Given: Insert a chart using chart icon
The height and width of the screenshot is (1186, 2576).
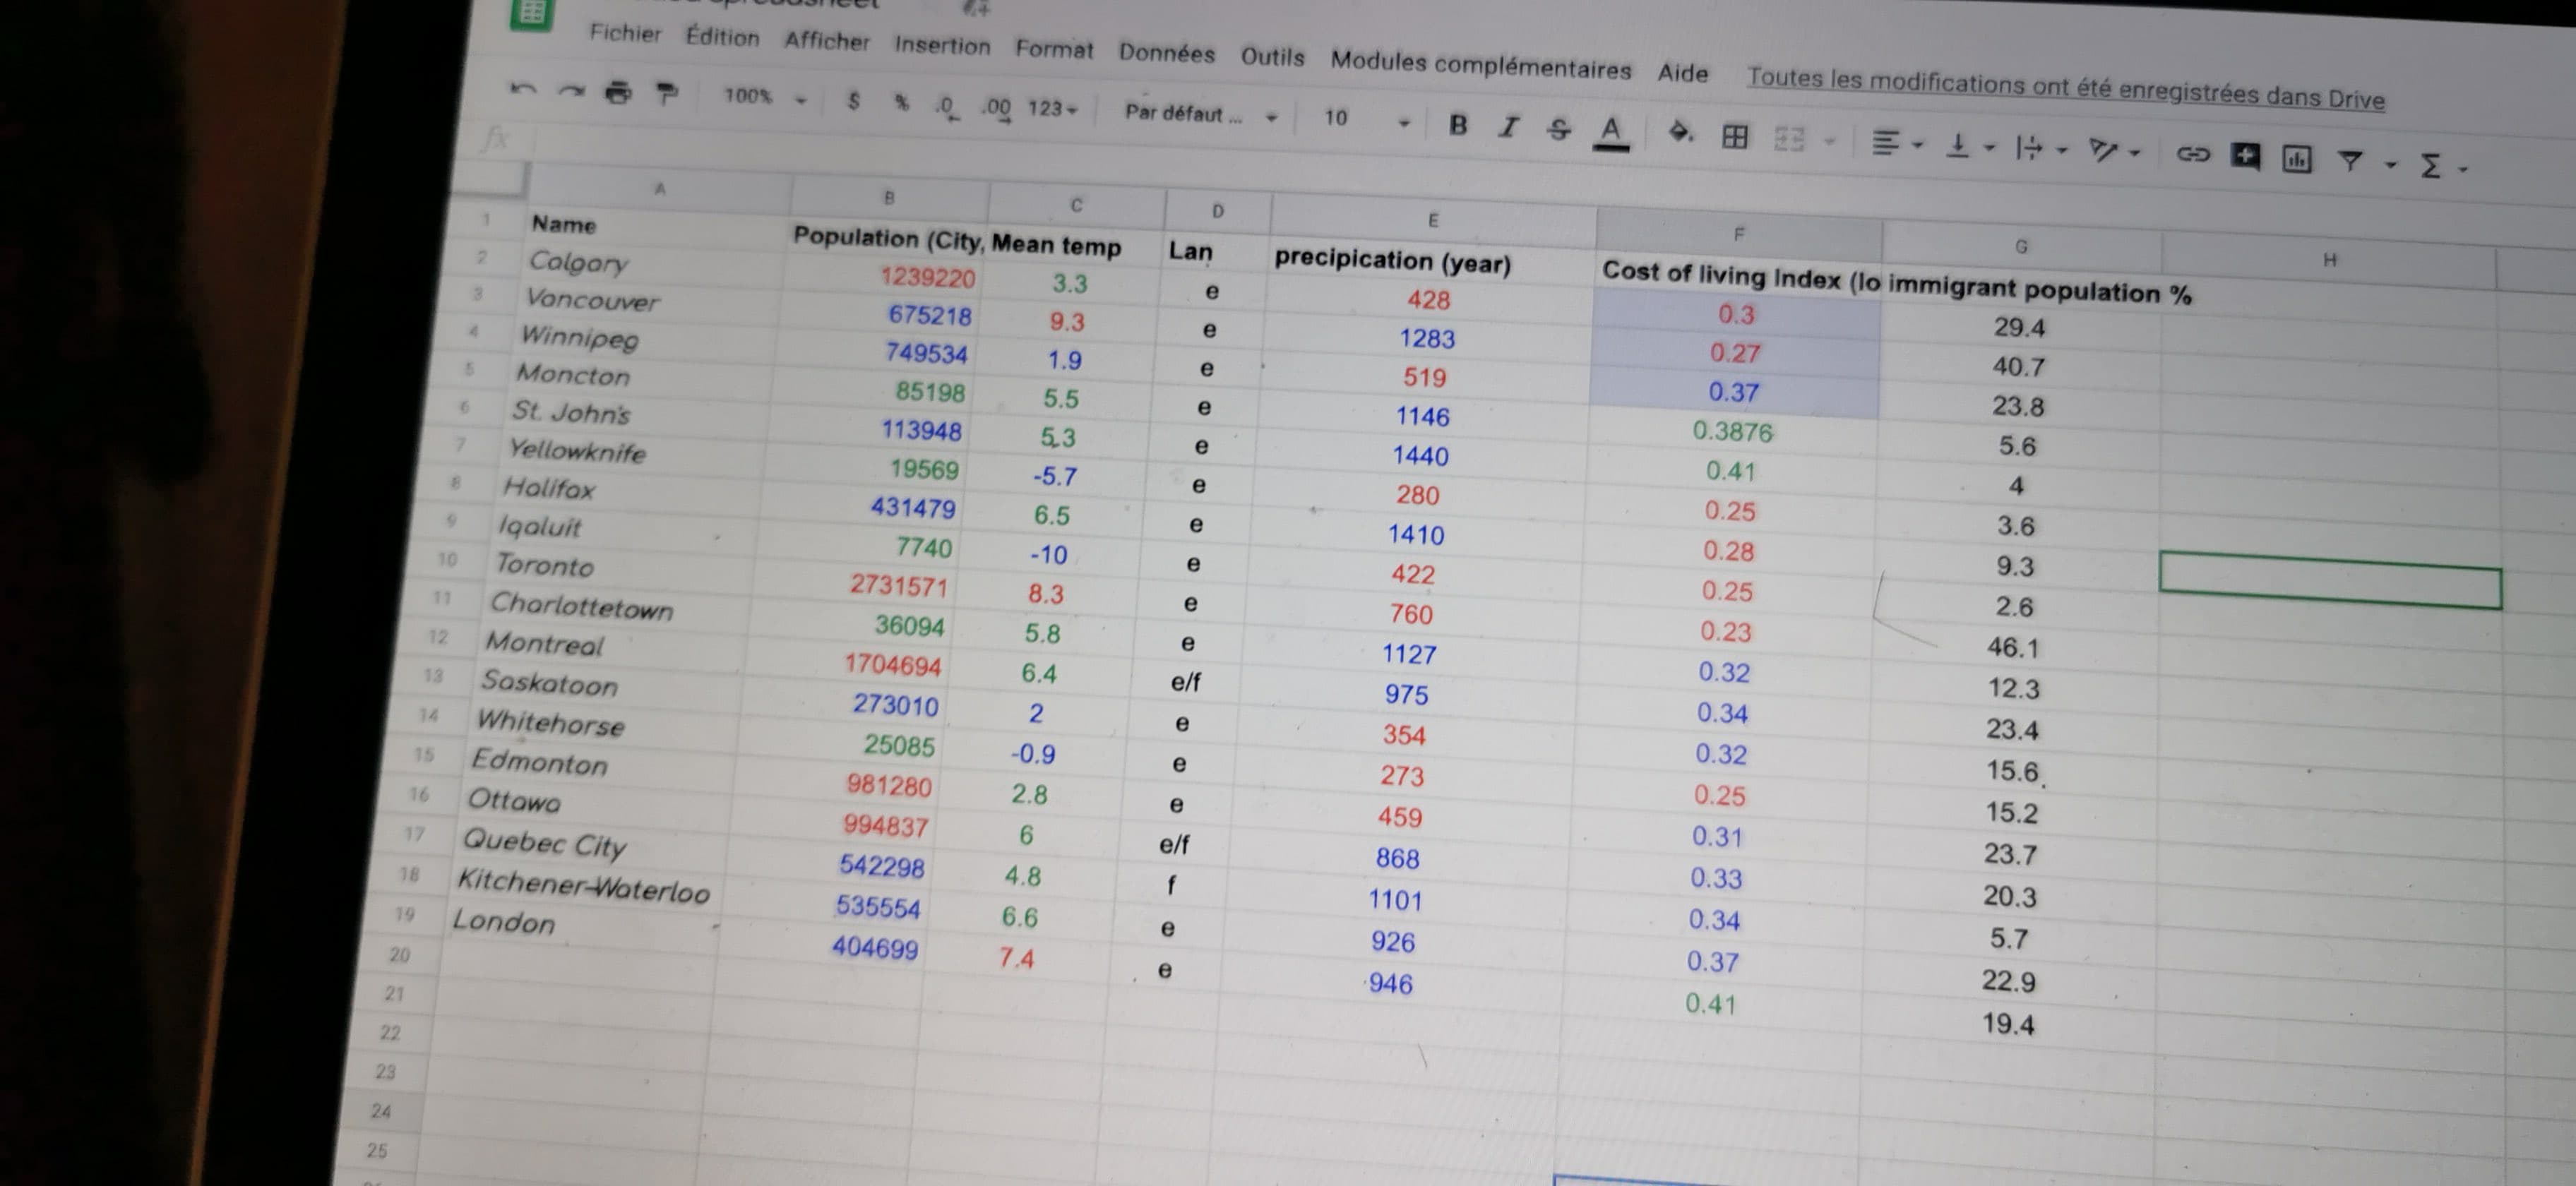Looking at the screenshot, I should [2296, 158].
